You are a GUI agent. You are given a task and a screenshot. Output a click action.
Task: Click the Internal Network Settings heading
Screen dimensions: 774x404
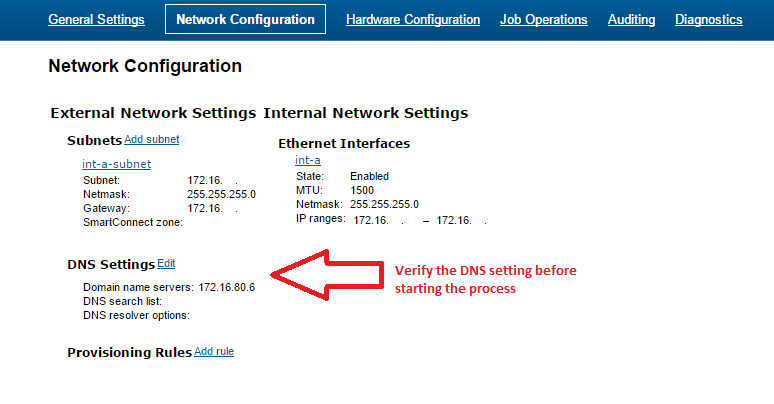(x=365, y=113)
